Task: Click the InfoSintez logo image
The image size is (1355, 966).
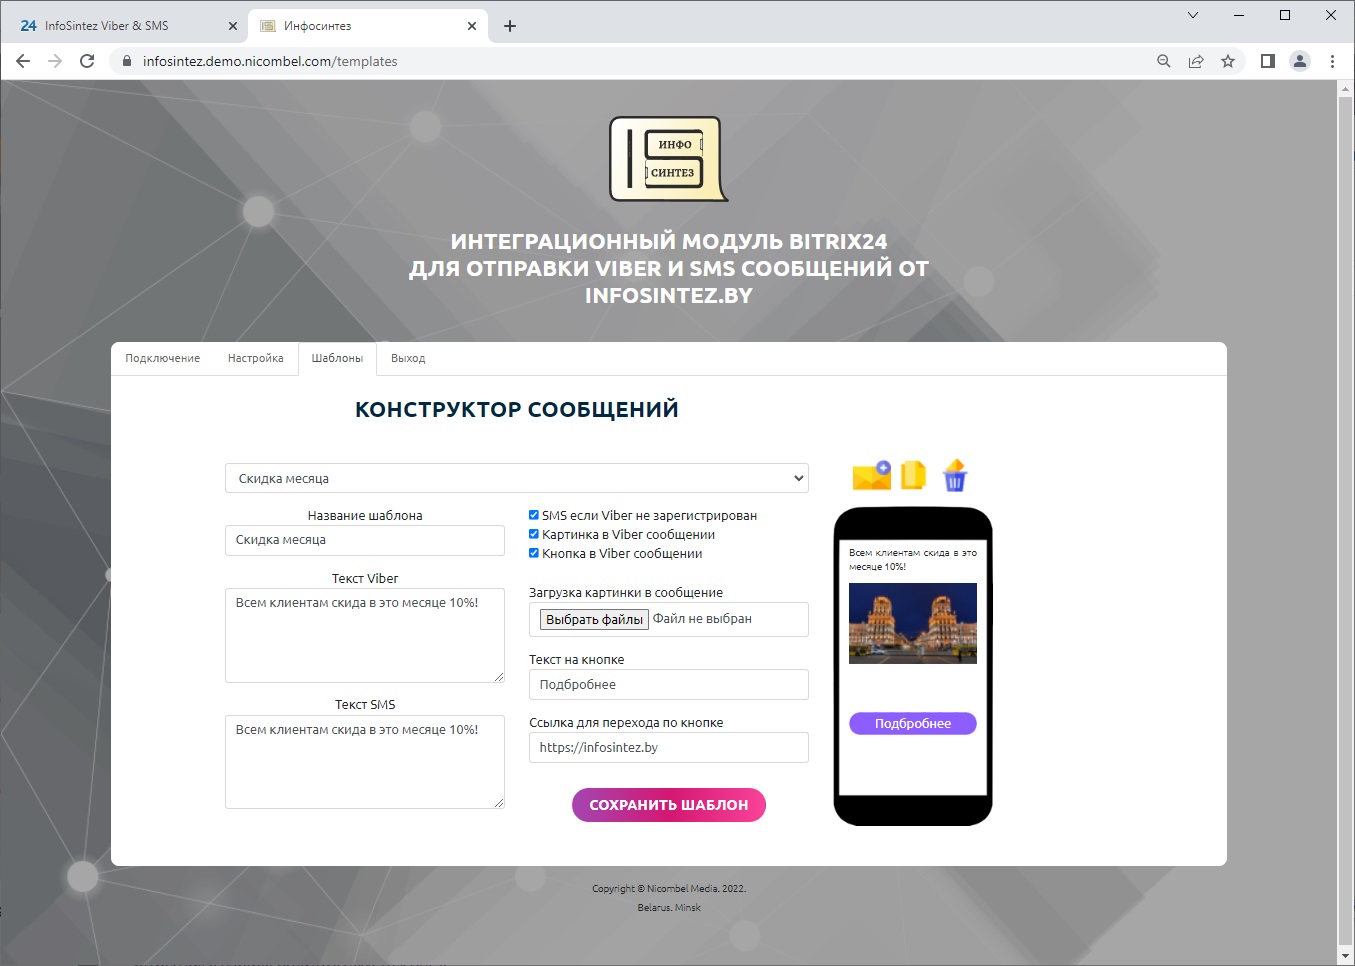Action: [669, 159]
